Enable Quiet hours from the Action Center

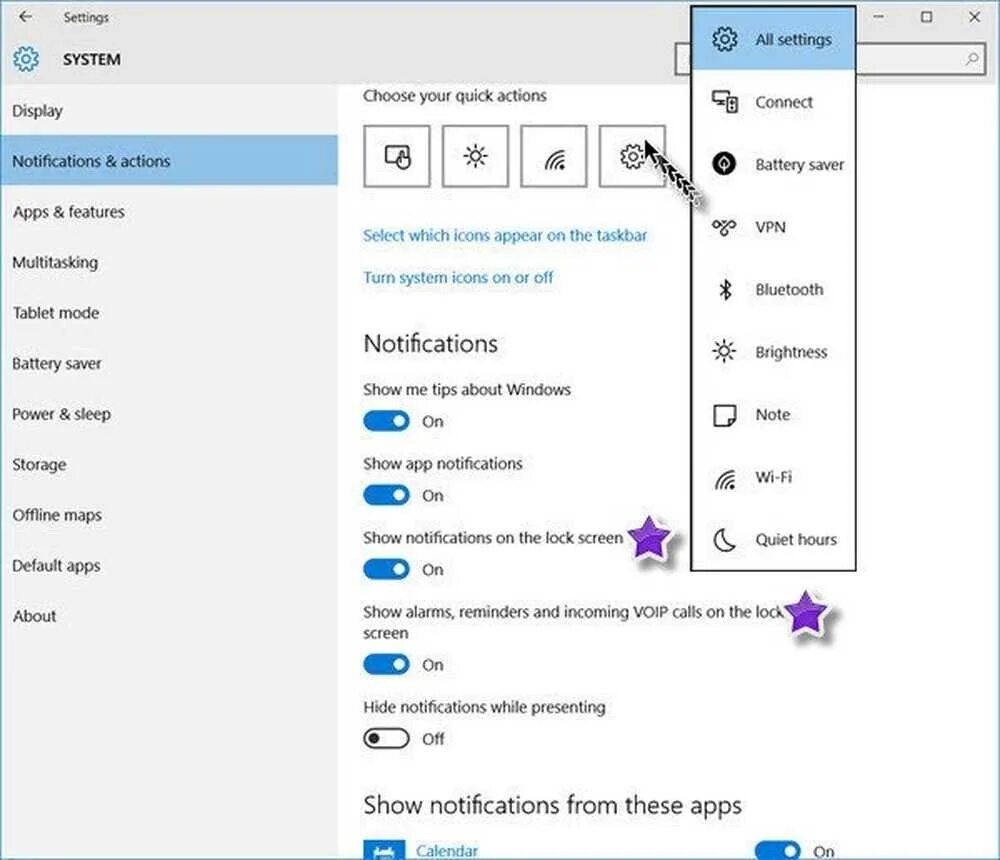click(x=796, y=539)
